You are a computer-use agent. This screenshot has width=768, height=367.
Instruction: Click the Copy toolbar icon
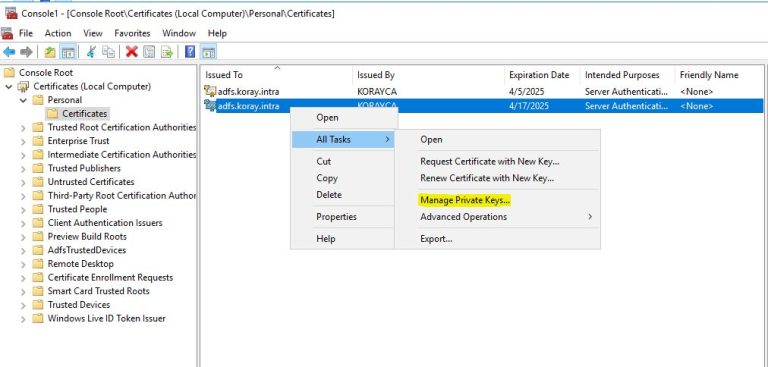point(108,52)
